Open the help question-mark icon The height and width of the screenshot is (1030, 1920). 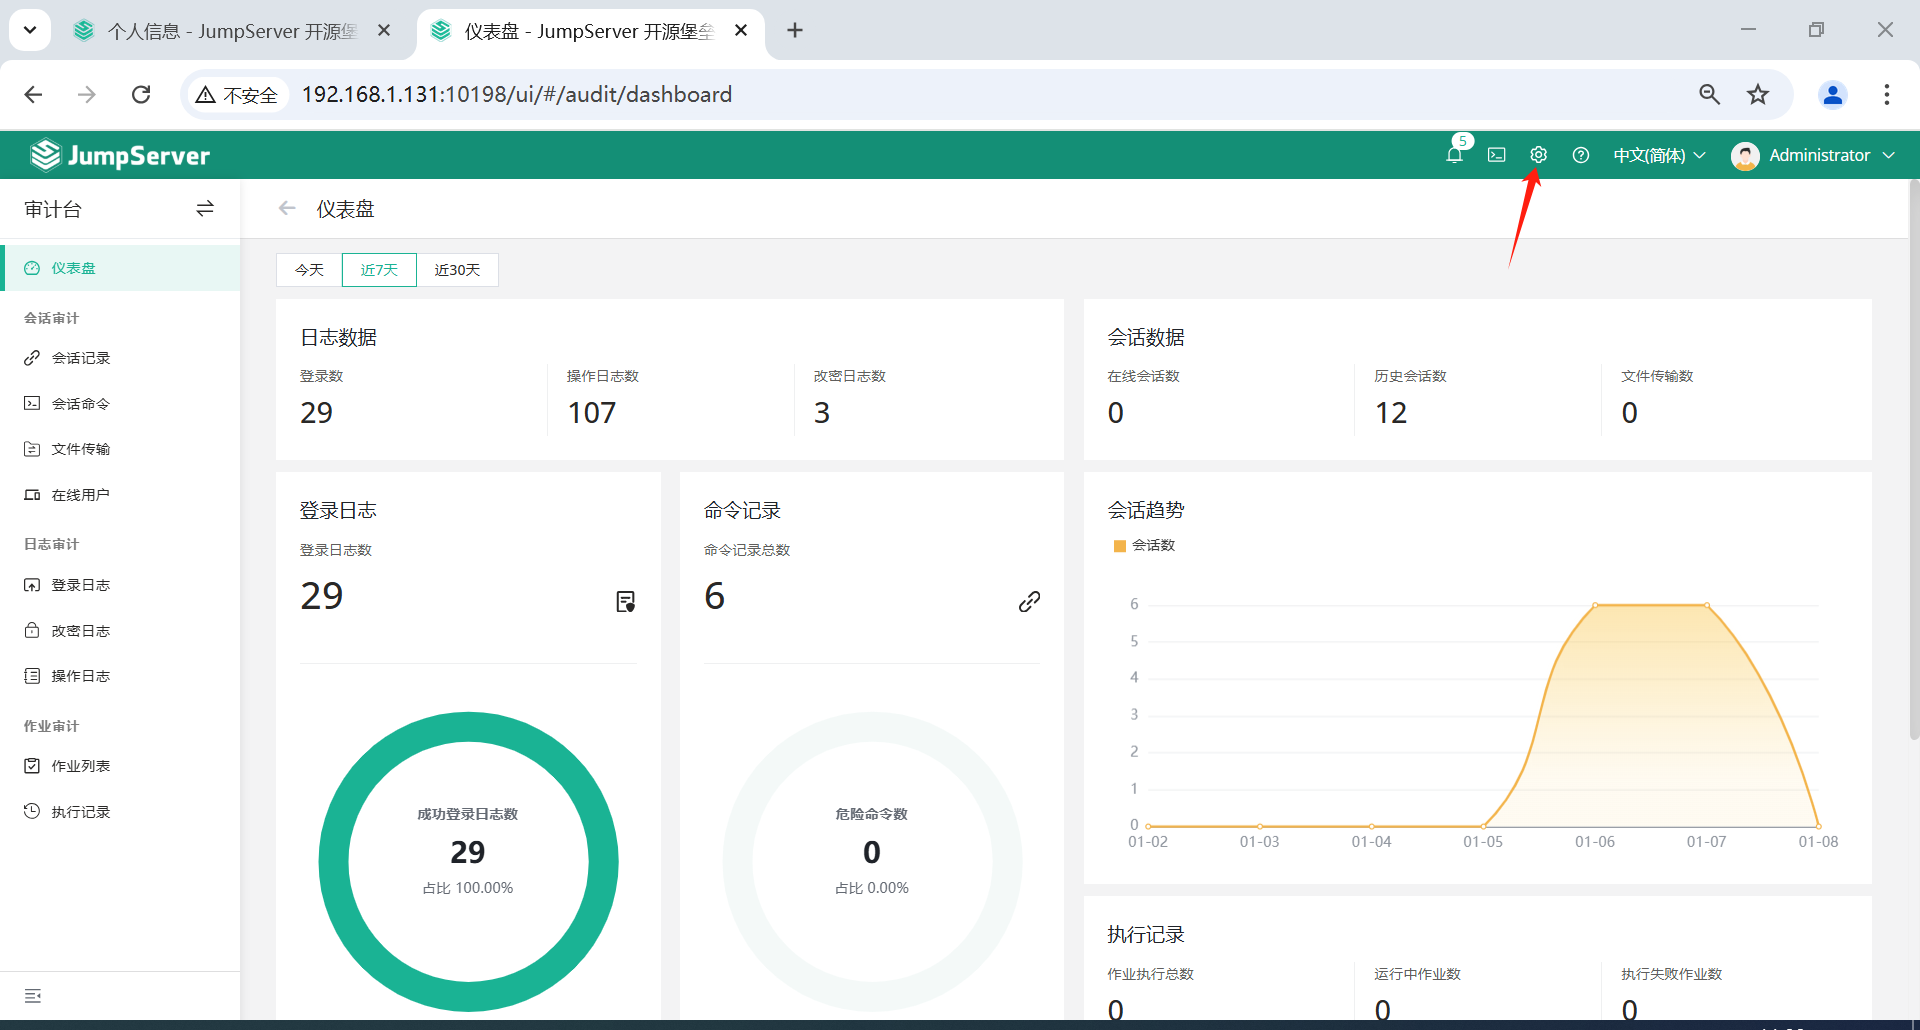pyautogui.click(x=1580, y=155)
